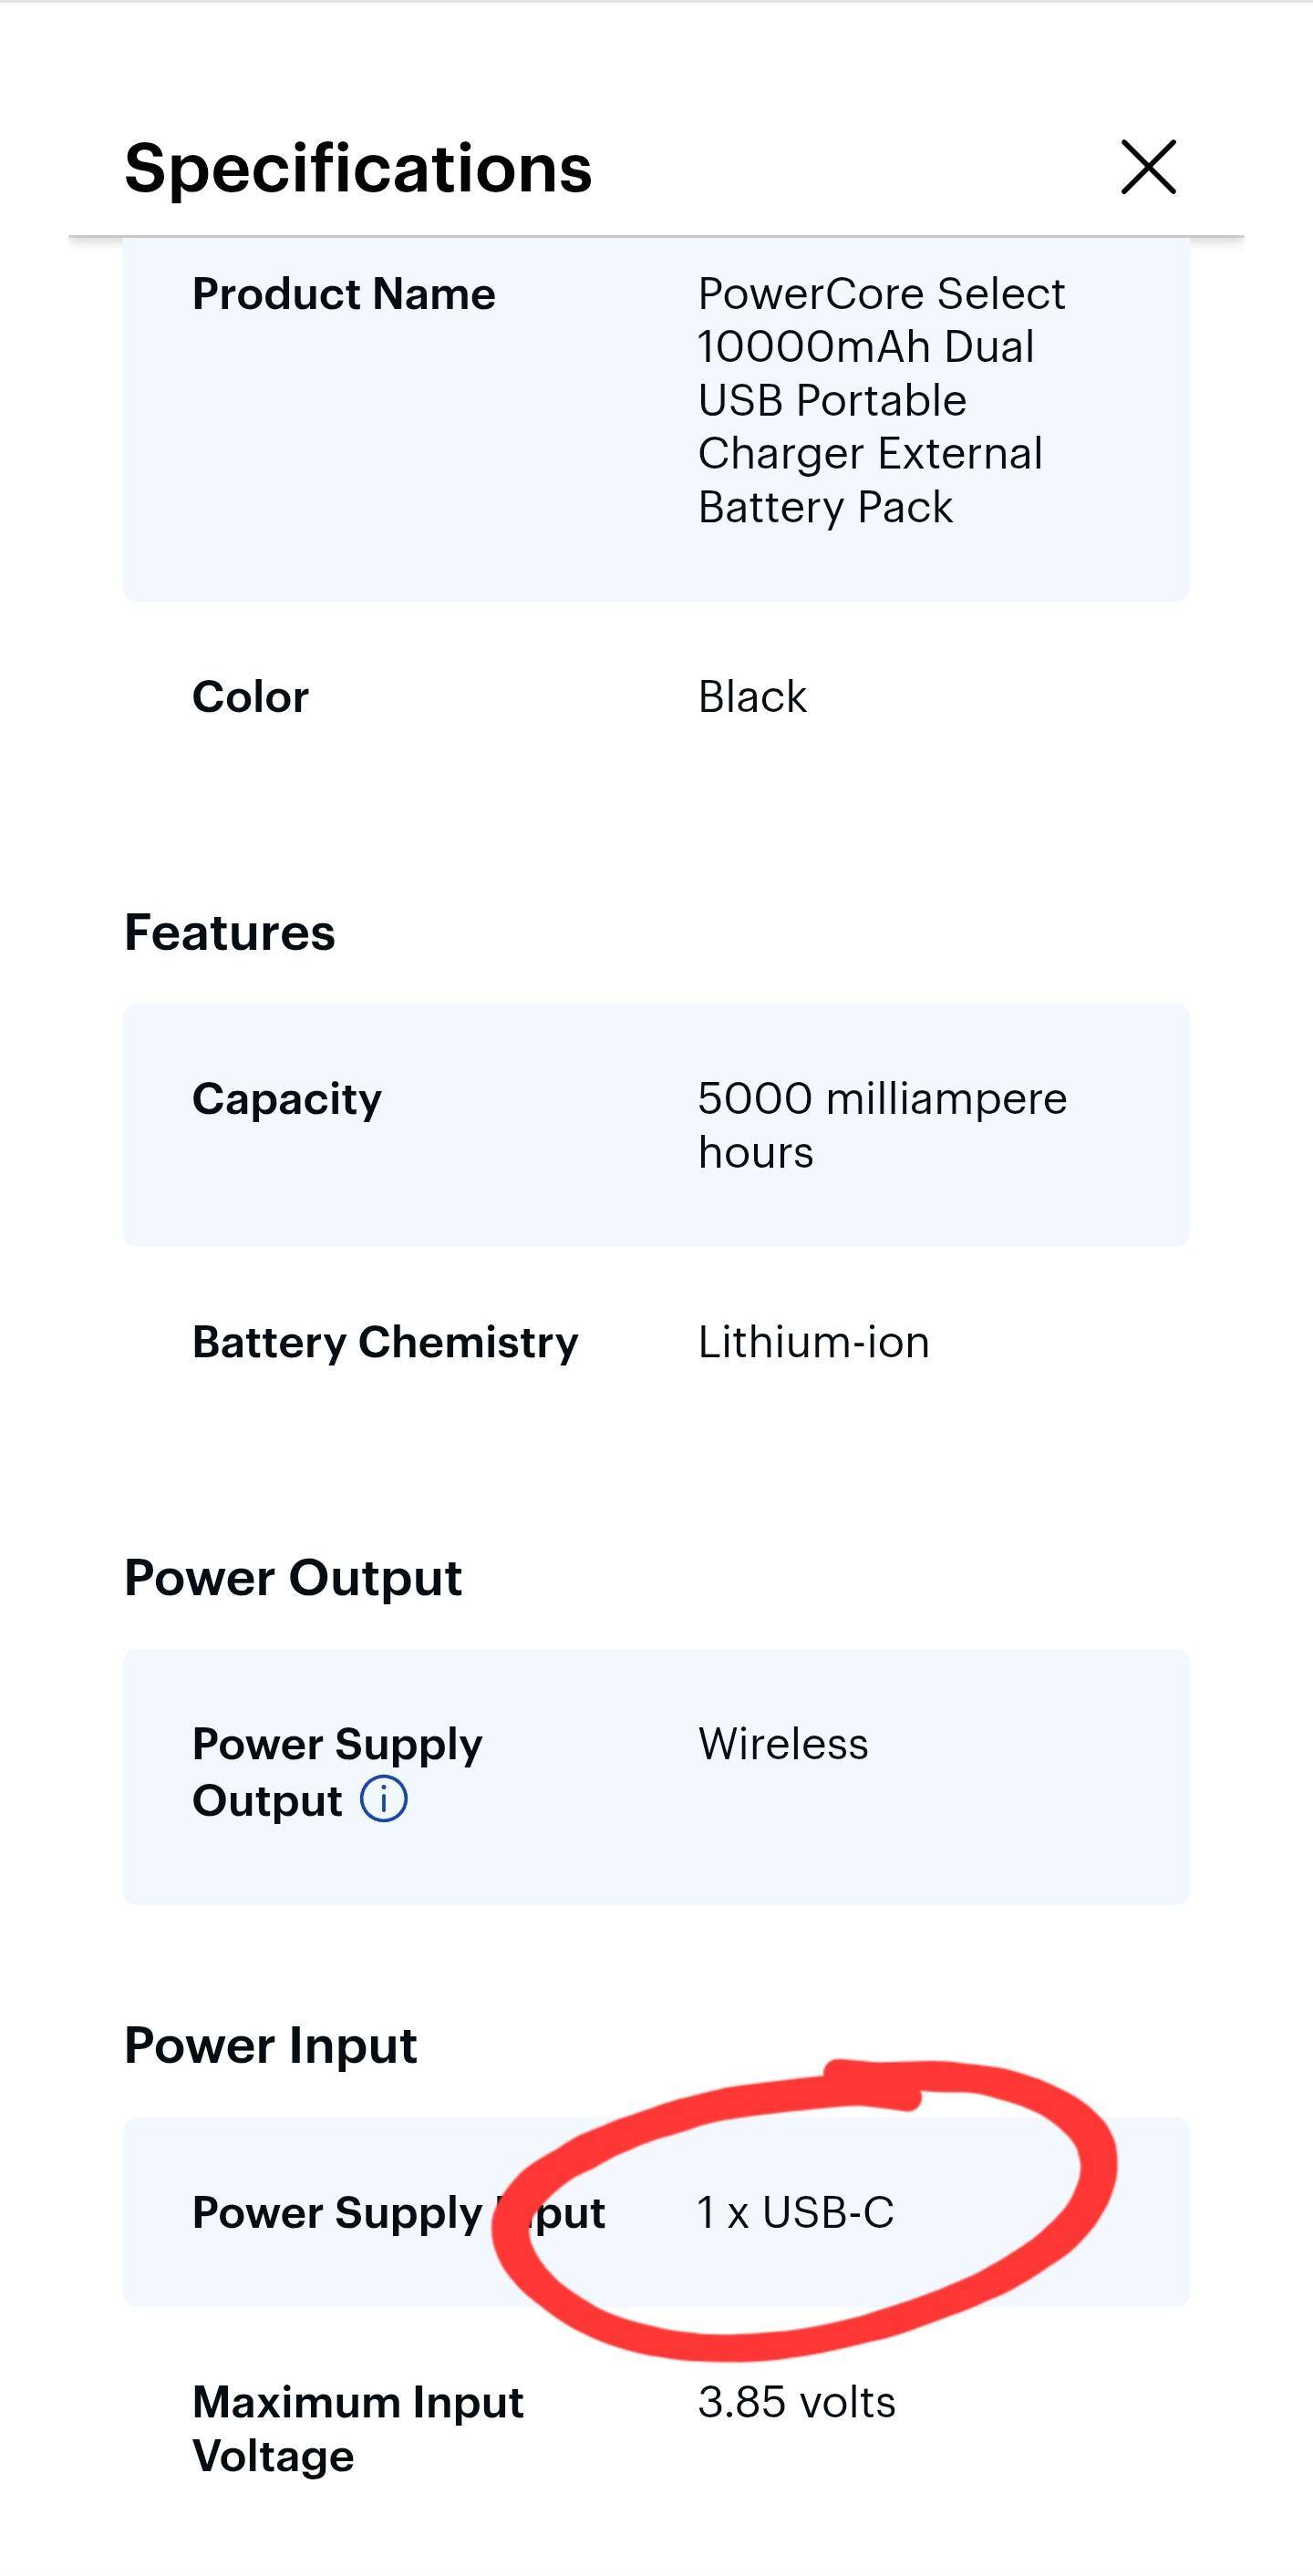Click the Lithium-ion value
This screenshot has height=2576, width=1313.
813,1342
